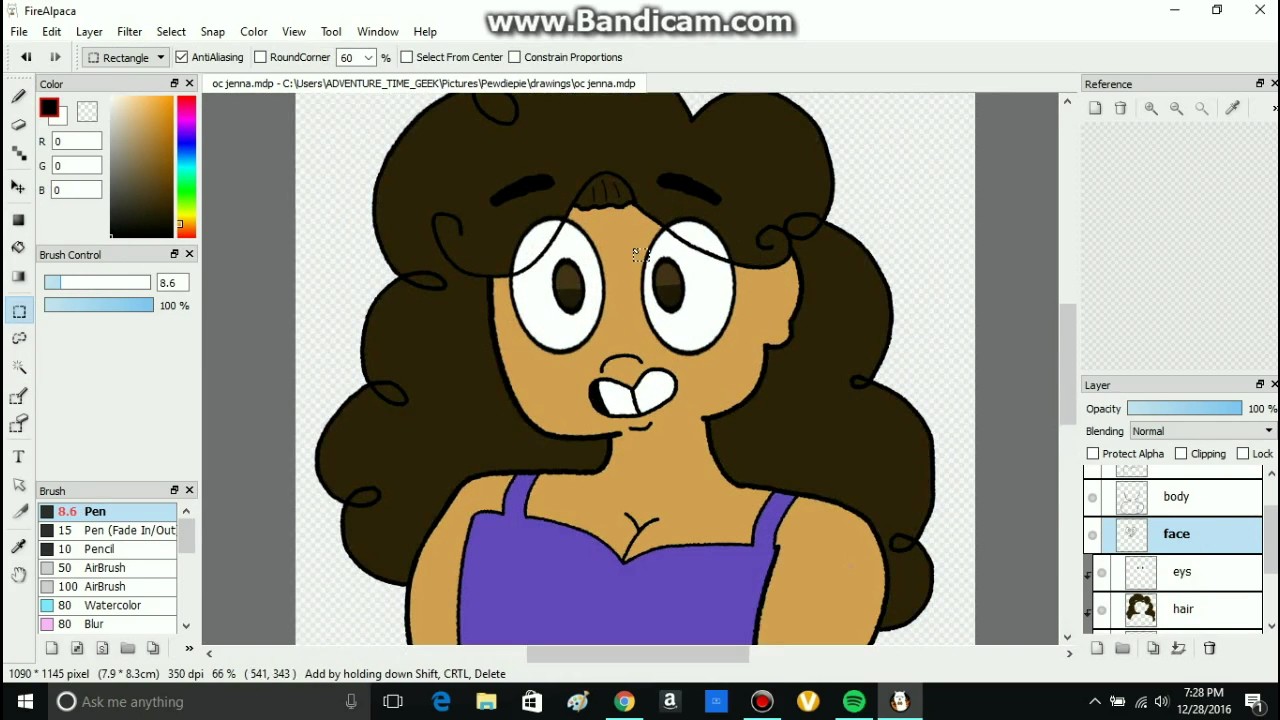The image size is (1280, 720).
Task: Select the Text tool
Action: pos(18,457)
